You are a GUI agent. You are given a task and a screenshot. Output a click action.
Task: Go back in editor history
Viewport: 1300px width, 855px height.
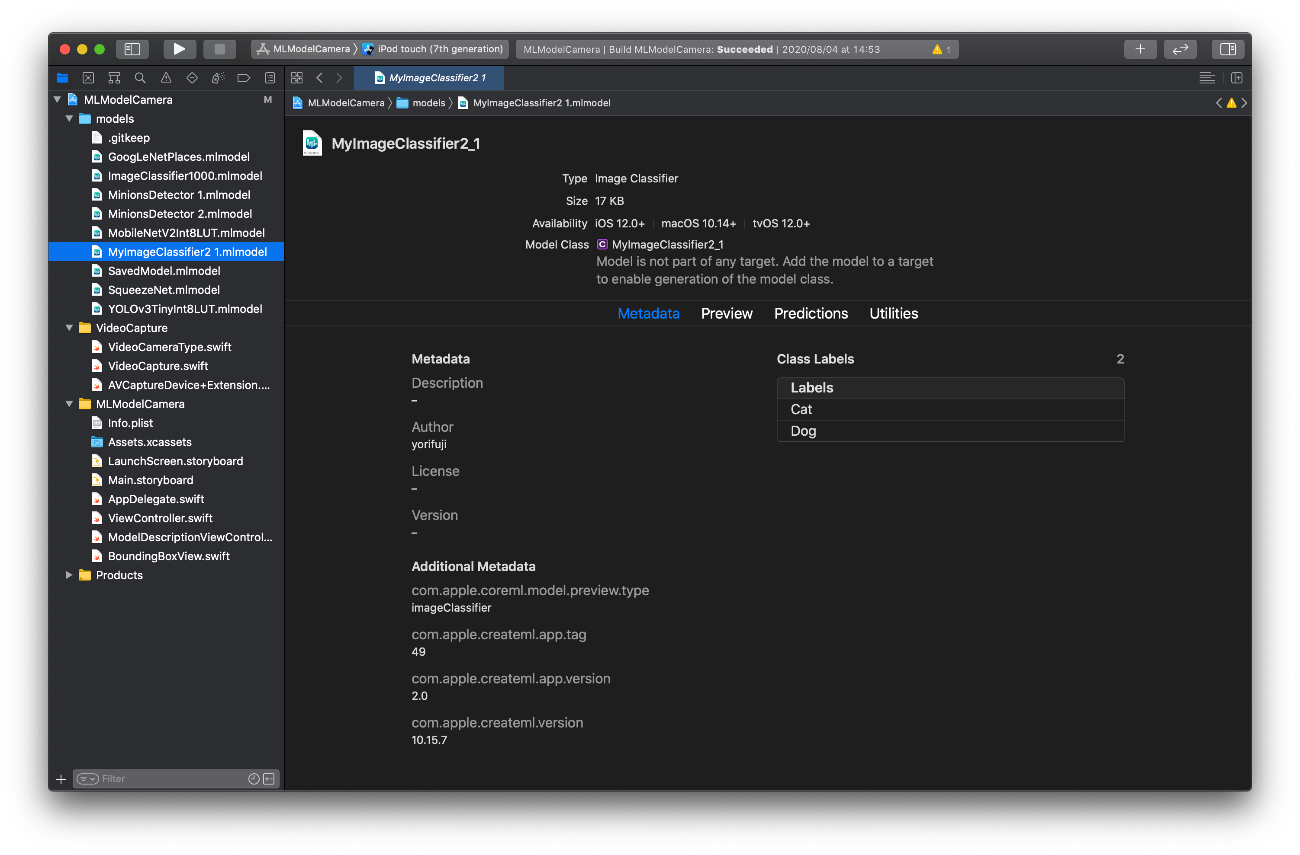coord(319,78)
